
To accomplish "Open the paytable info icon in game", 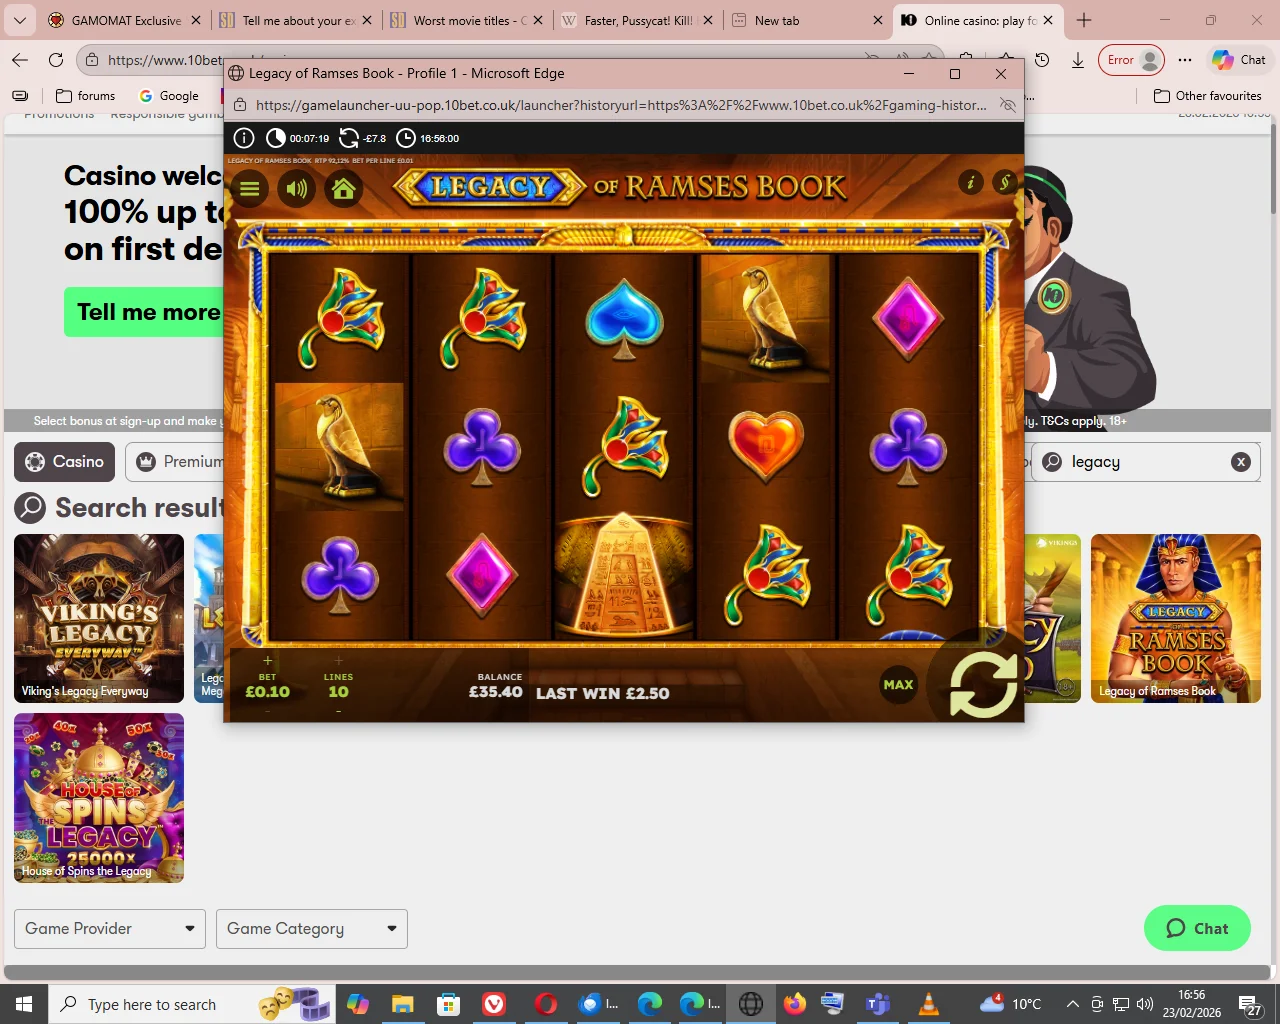I will (x=970, y=182).
